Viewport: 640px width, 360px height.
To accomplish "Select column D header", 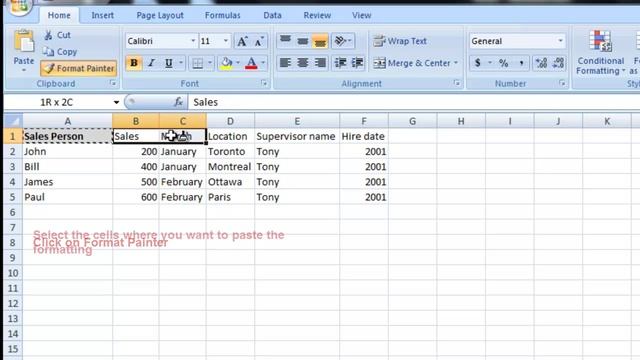I will click(230, 121).
